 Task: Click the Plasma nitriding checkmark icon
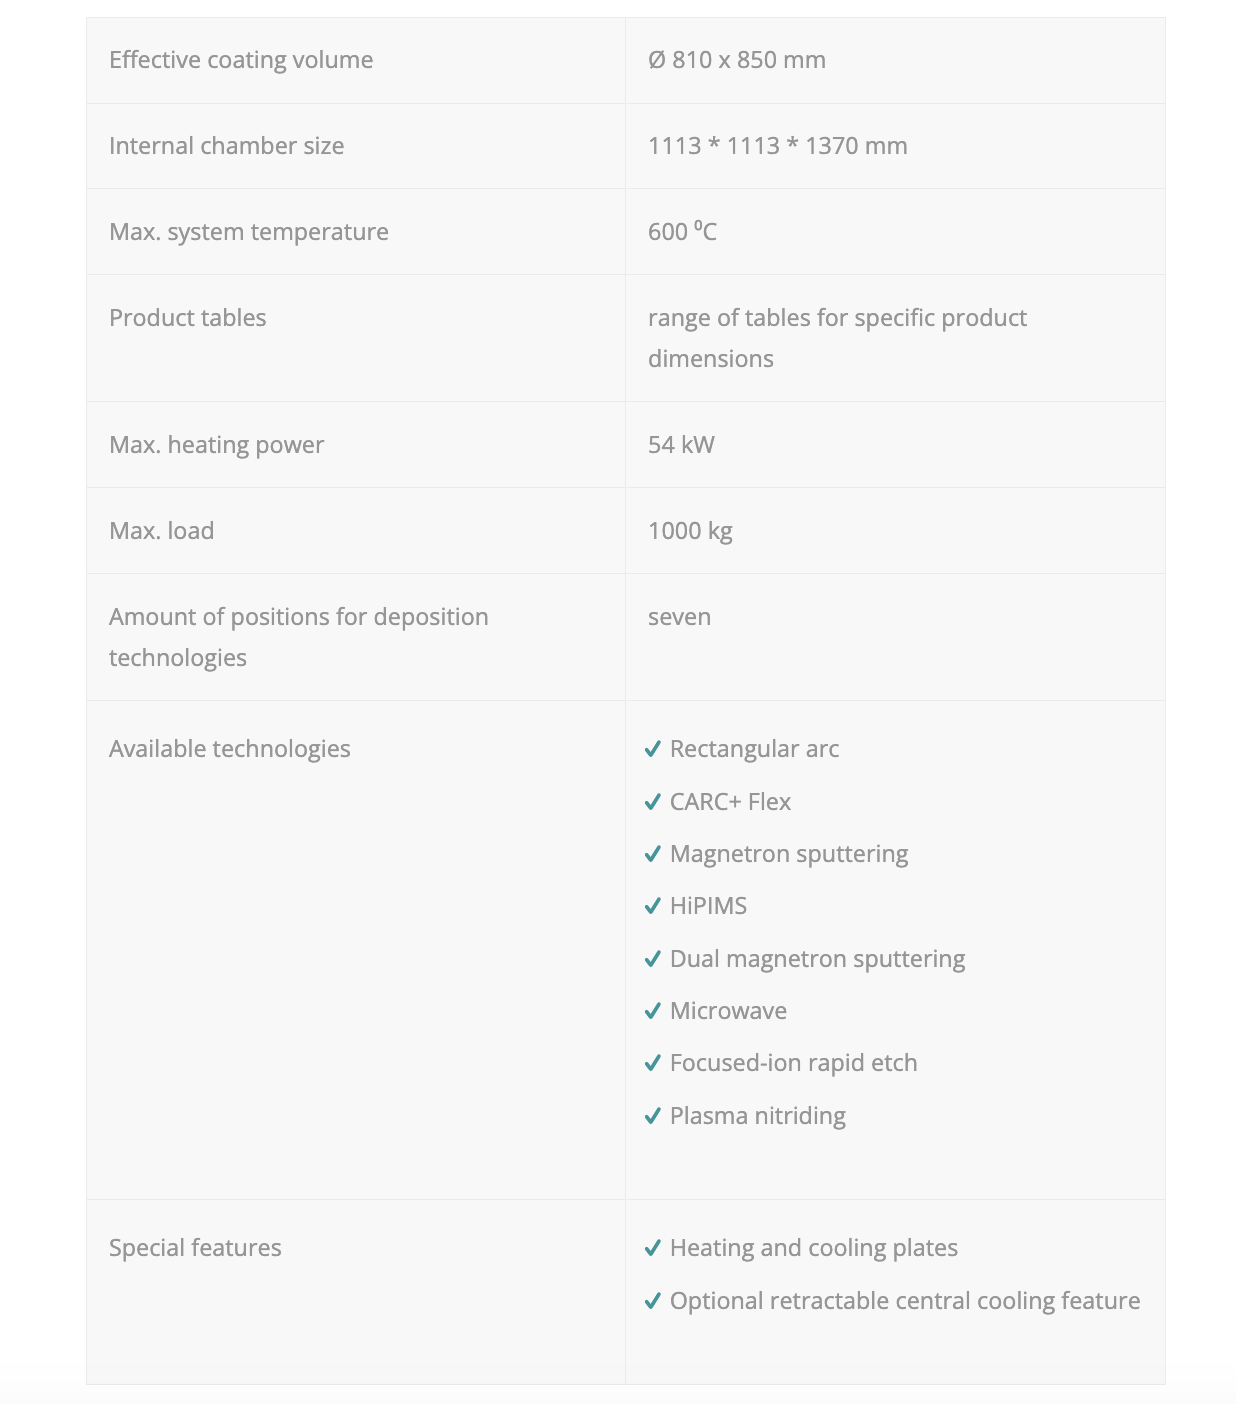pos(653,1116)
